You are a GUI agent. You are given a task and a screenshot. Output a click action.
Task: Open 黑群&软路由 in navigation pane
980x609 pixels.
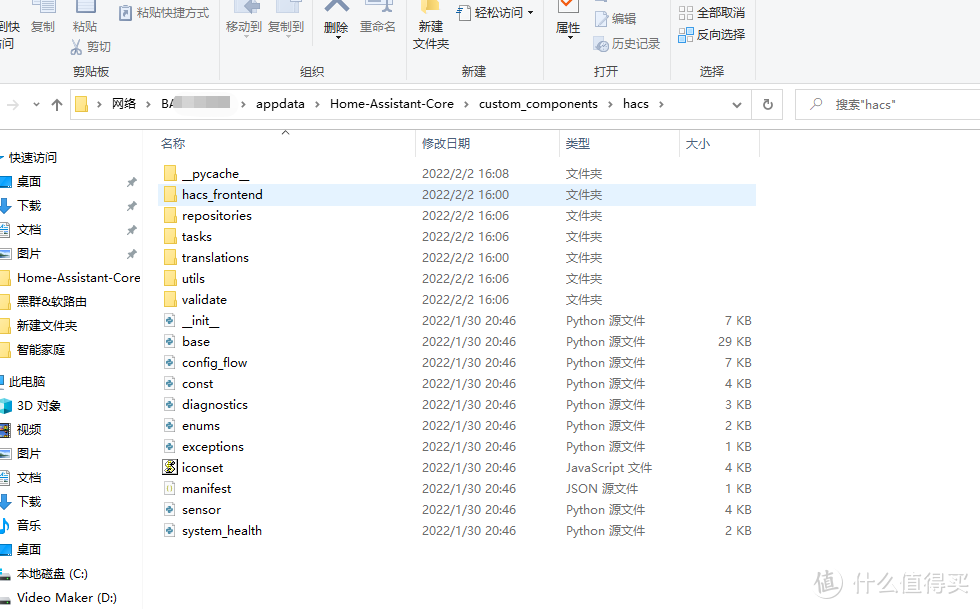point(51,302)
